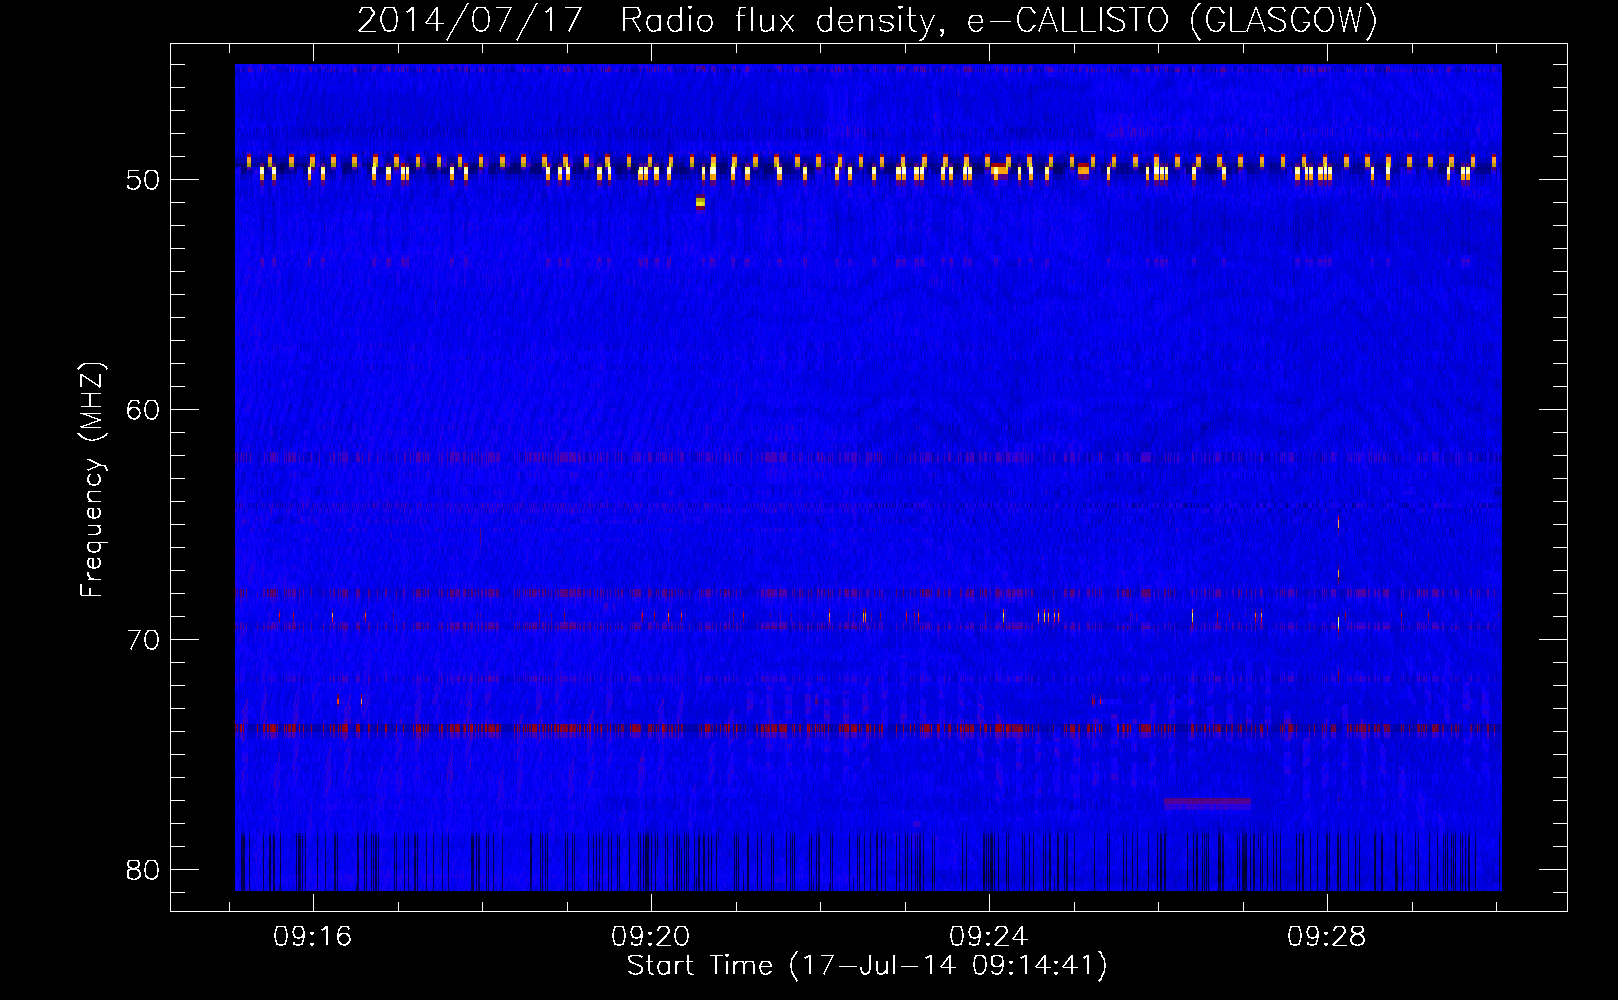Click the 'Start Time (17-Jul-14 09:14:41)' axis label

coord(867,966)
